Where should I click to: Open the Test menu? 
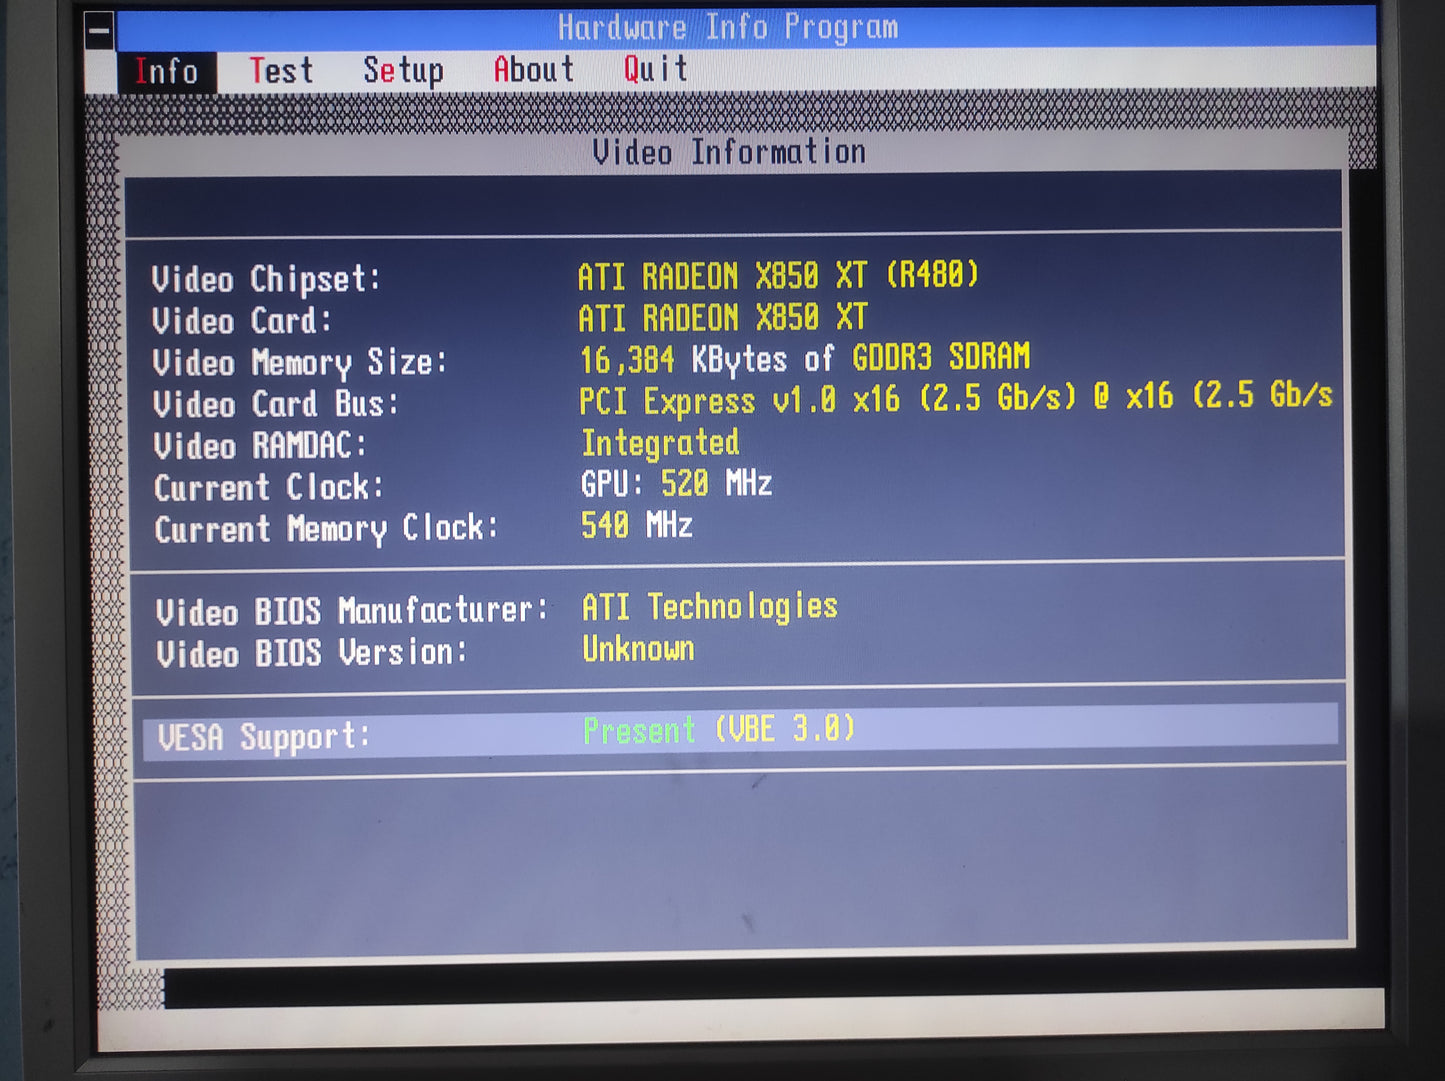click(x=281, y=71)
